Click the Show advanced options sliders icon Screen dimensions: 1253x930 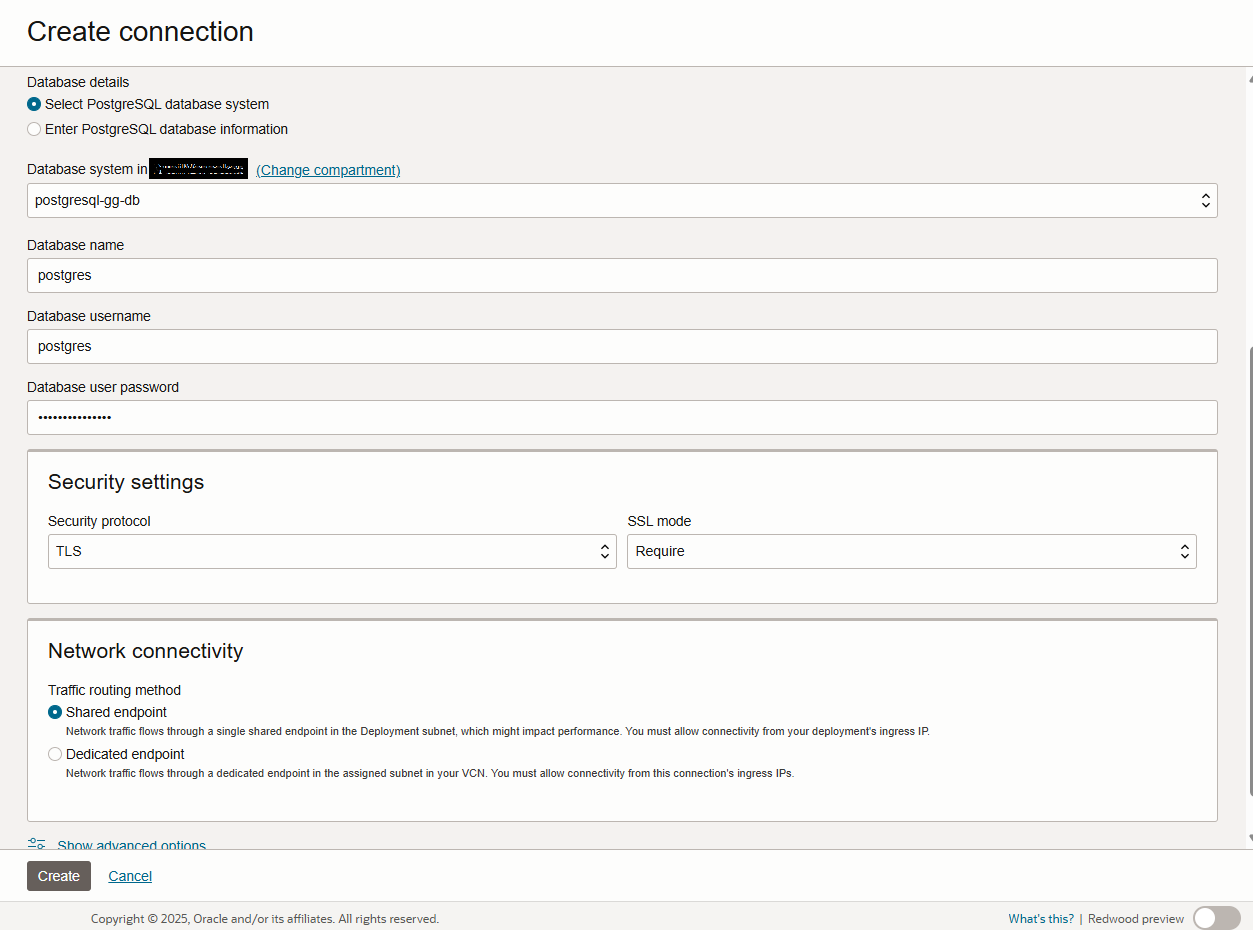37,844
